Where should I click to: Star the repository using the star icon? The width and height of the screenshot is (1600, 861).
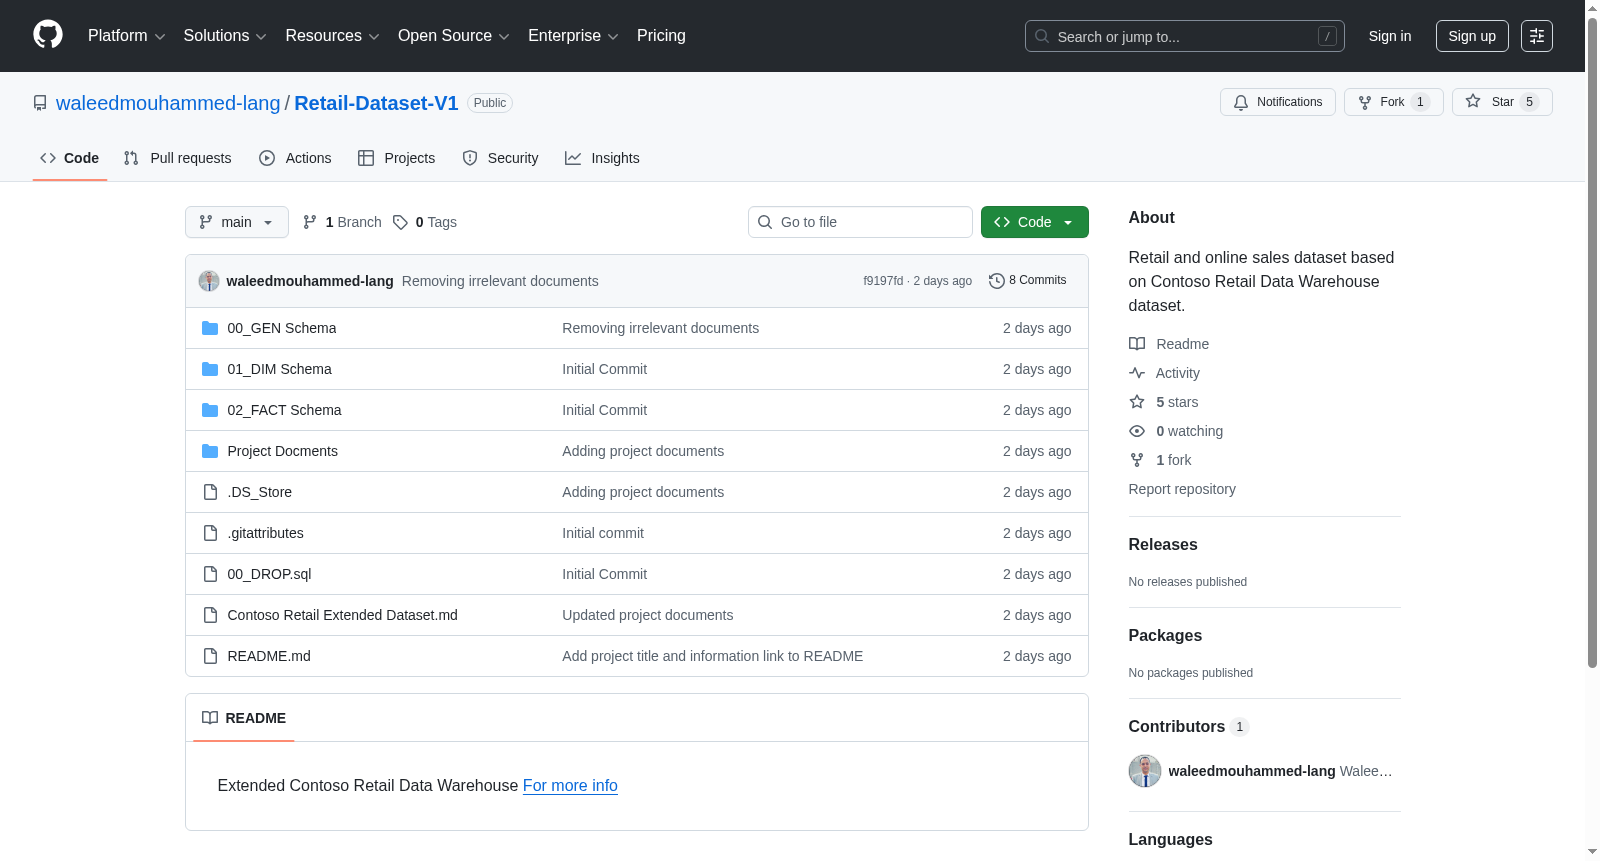(1473, 101)
